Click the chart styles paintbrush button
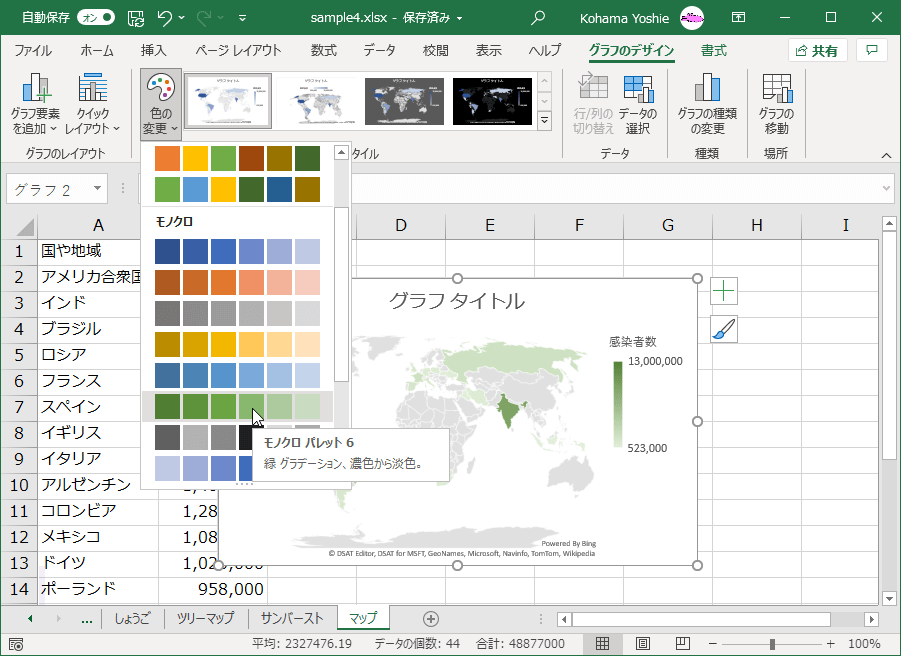Viewport: 901px width, 656px height. [723, 329]
